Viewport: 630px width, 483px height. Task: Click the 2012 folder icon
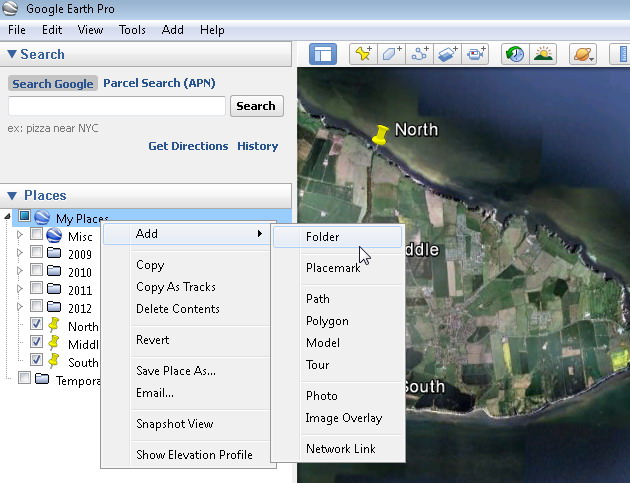[x=54, y=307]
